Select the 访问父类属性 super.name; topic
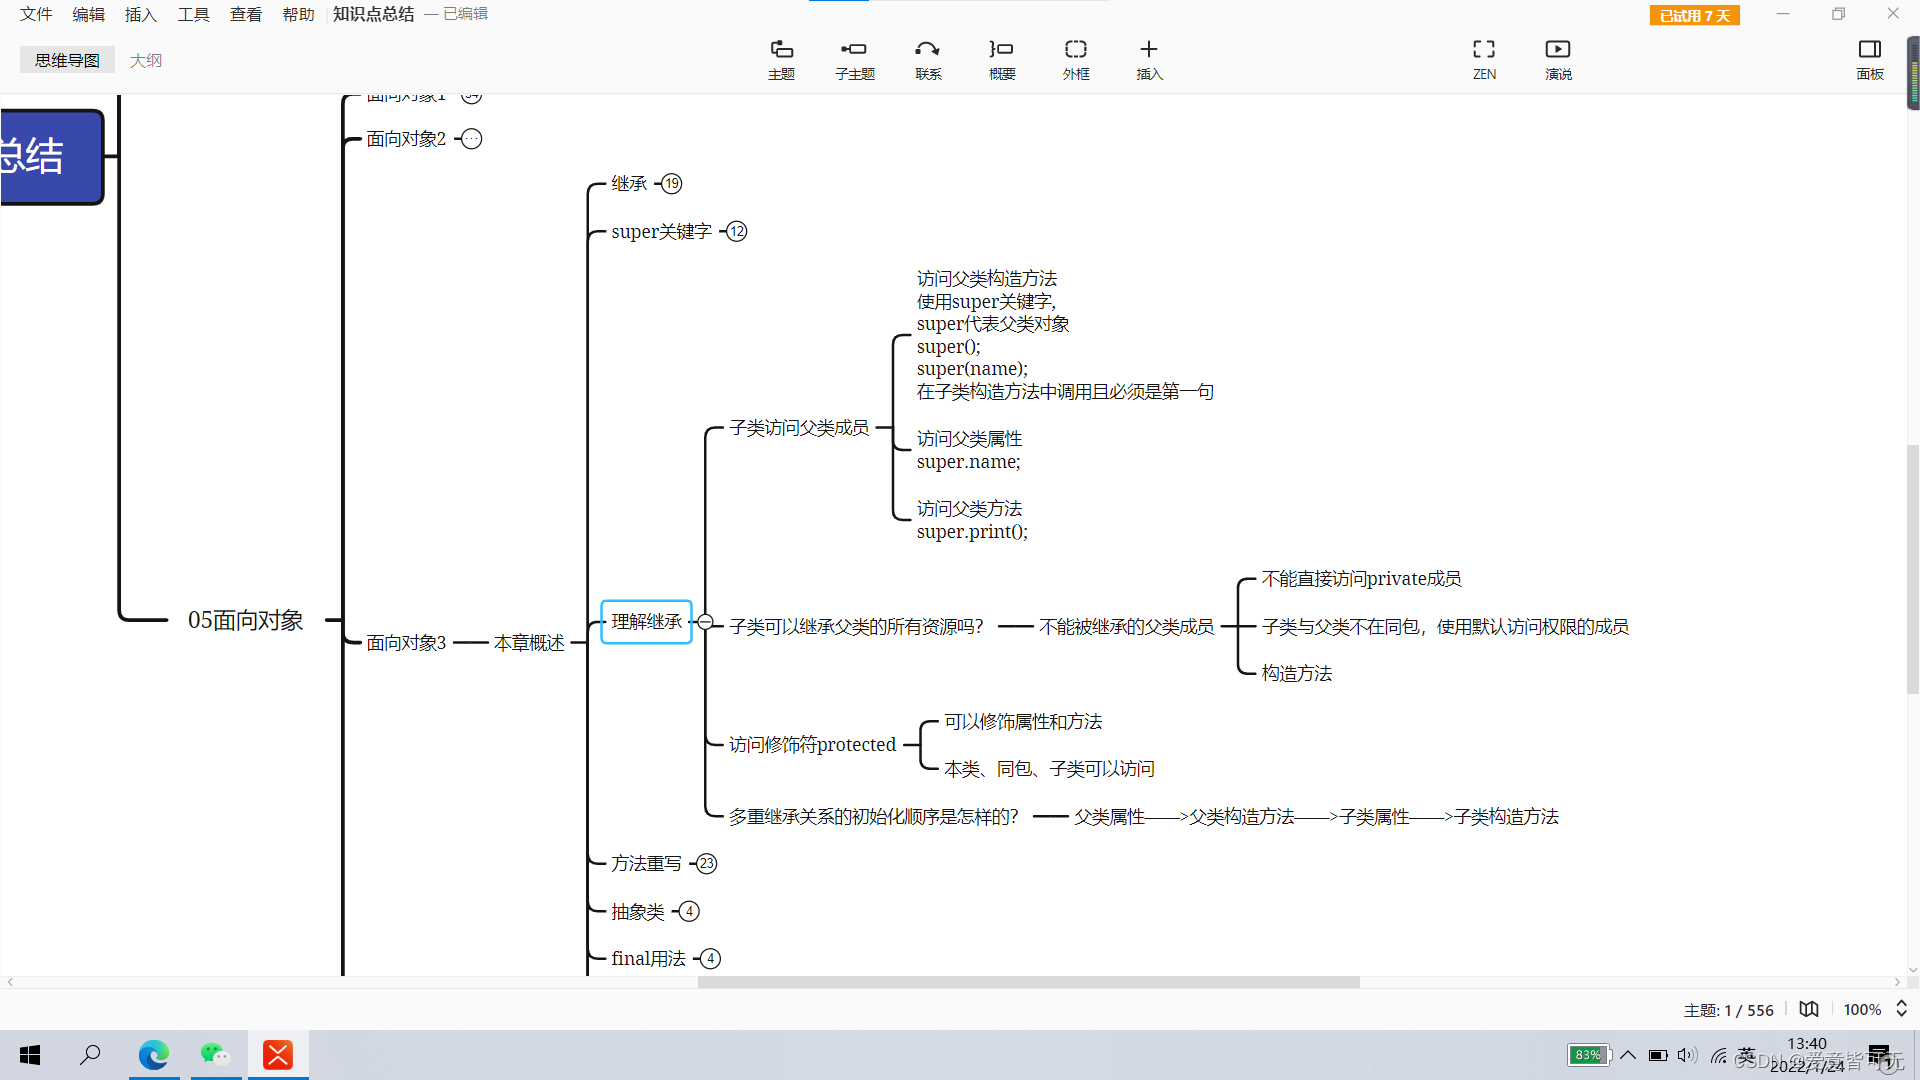The height and width of the screenshot is (1080, 1920). 969,450
